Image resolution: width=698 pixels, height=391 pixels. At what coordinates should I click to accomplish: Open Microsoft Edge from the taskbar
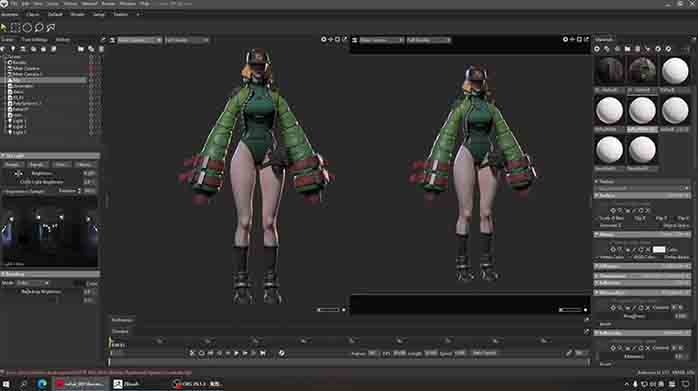[42, 383]
